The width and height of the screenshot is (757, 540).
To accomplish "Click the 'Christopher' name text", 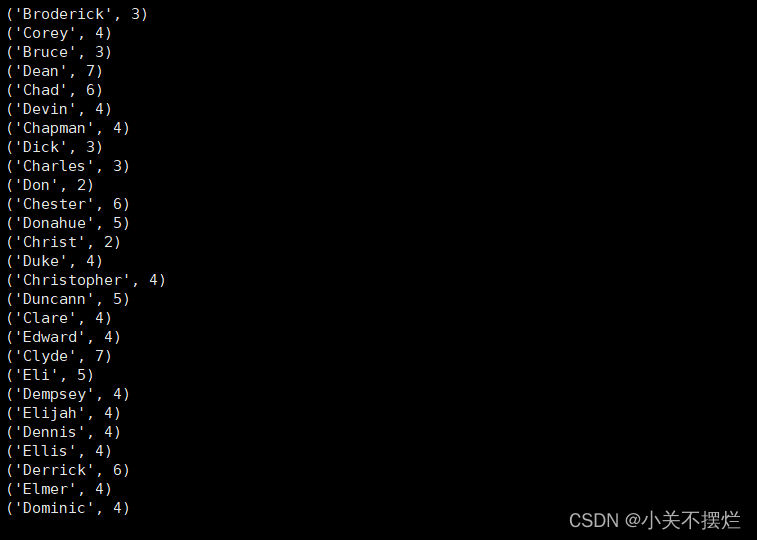I will tap(72, 280).
